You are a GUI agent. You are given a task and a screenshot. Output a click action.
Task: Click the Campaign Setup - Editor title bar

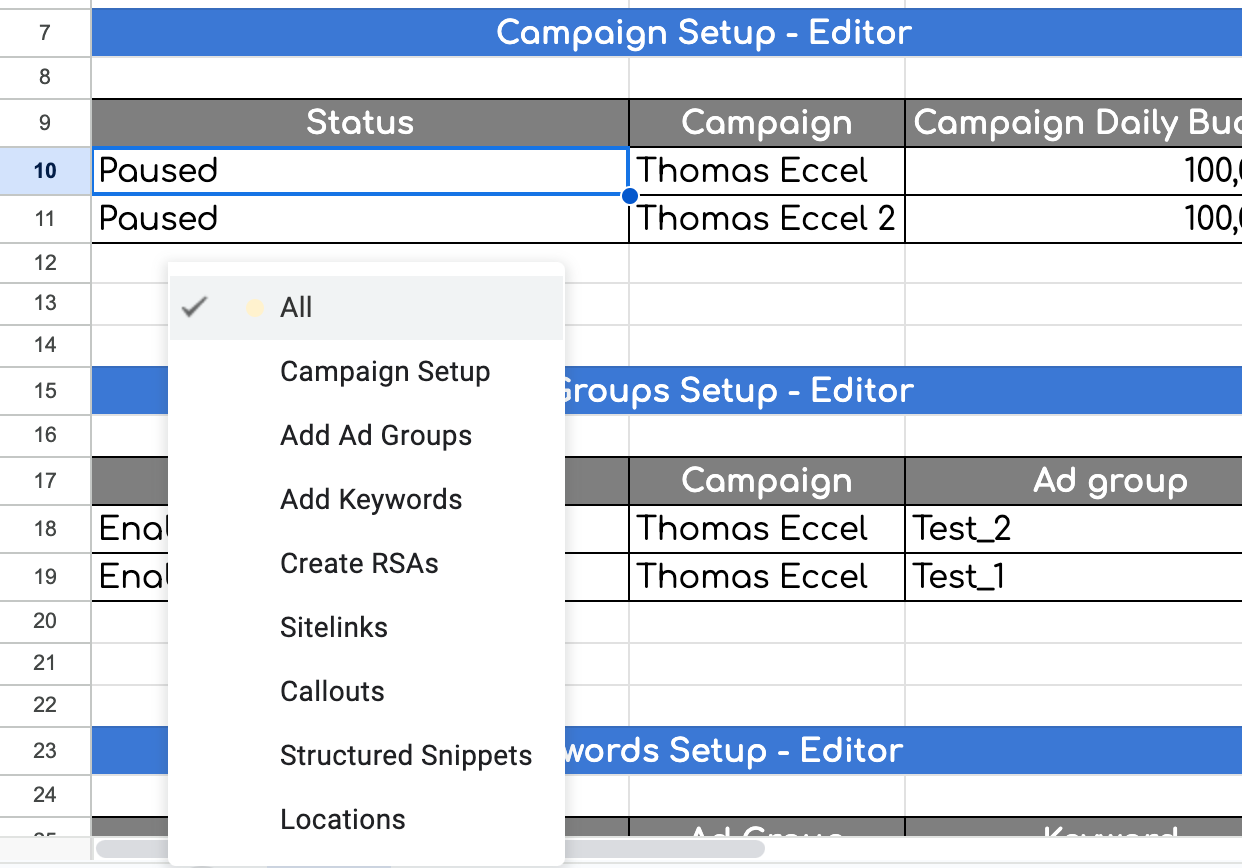click(x=704, y=33)
